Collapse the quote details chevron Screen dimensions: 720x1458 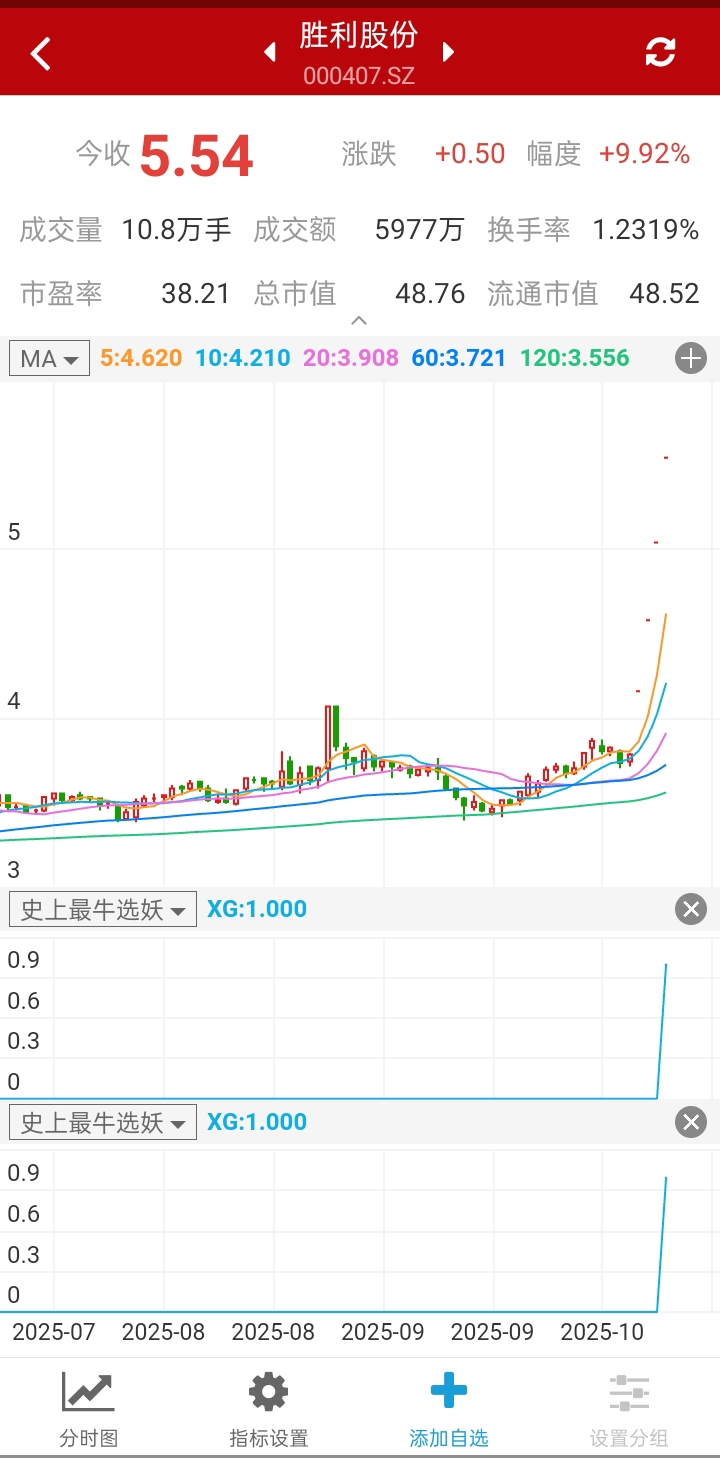359,321
